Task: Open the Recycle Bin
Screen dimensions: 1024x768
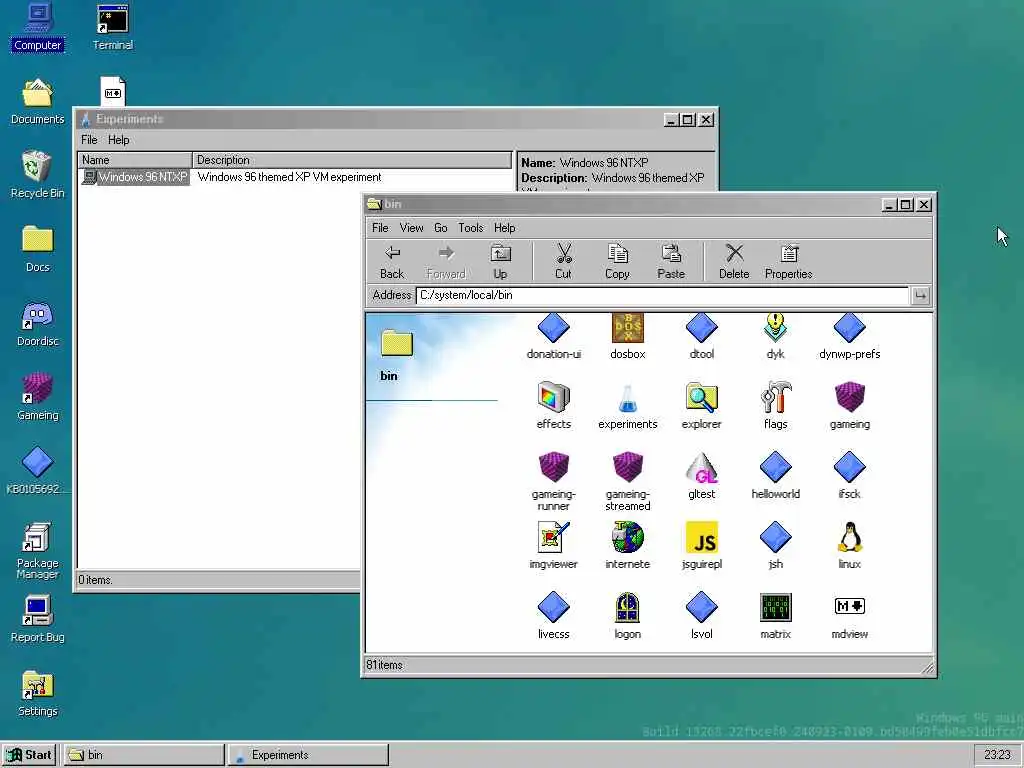Action: pyautogui.click(x=37, y=175)
